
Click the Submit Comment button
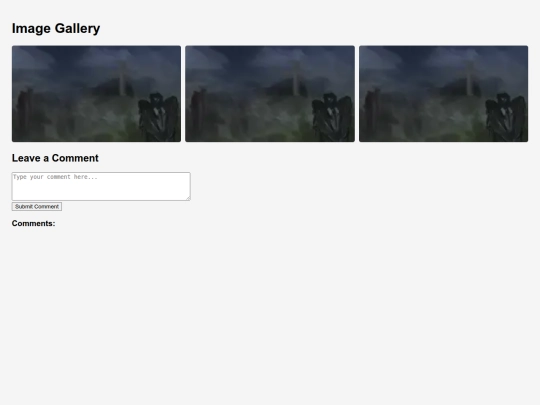click(x=37, y=207)
